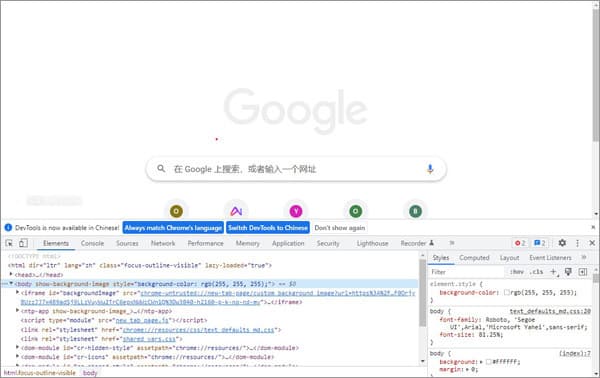Click Don't show again
Image resolution: width=600 pixels, height=378 pixels.
tap(340, 228)
